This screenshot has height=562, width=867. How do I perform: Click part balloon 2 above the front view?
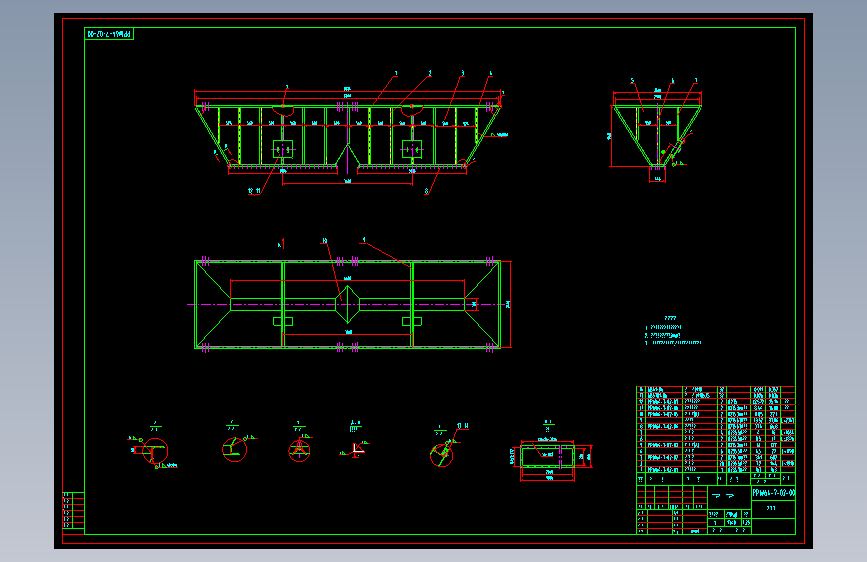(x=430, y=73)
